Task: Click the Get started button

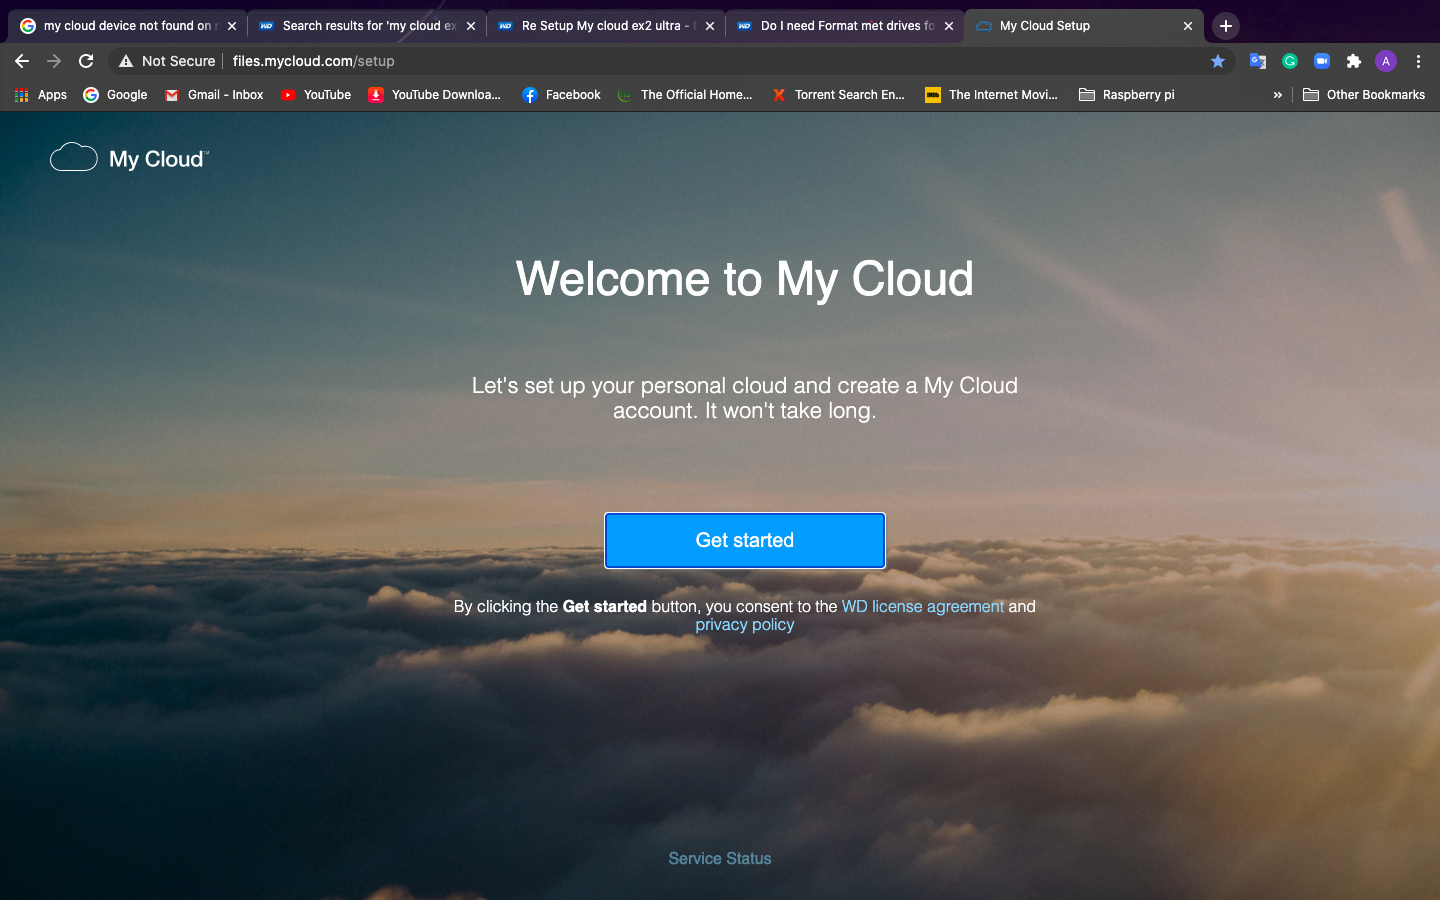Action: pyautogui.click(x=745, y=540)
